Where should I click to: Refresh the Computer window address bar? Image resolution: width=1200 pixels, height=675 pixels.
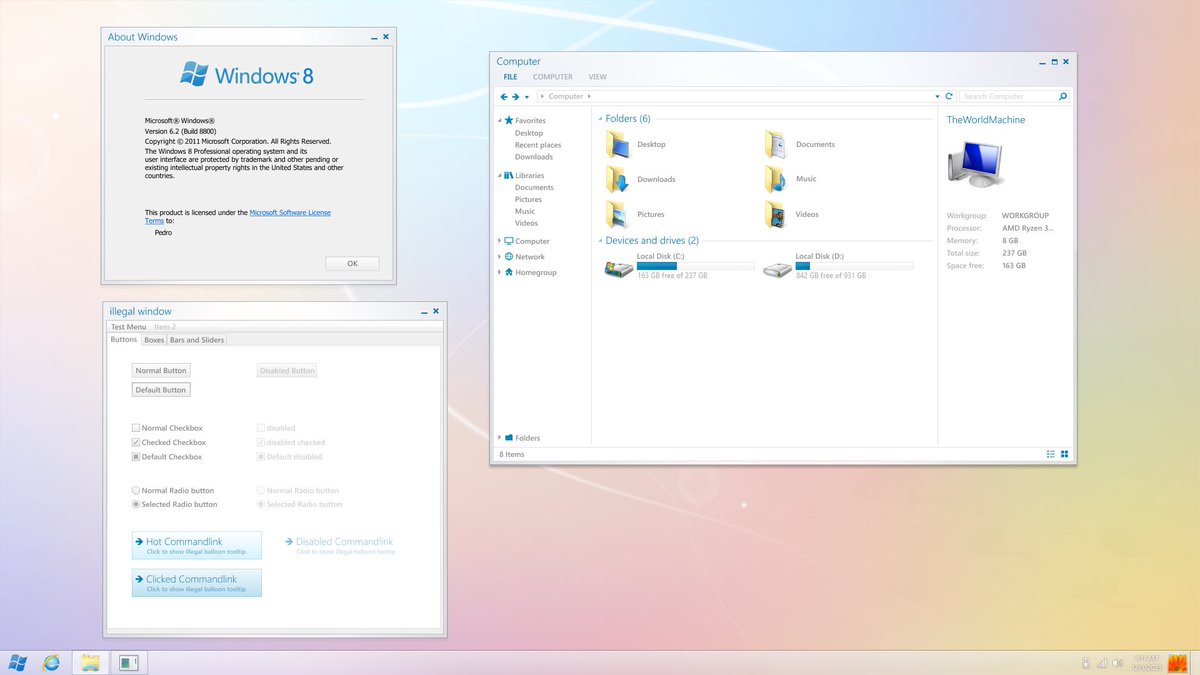[949, 97]
